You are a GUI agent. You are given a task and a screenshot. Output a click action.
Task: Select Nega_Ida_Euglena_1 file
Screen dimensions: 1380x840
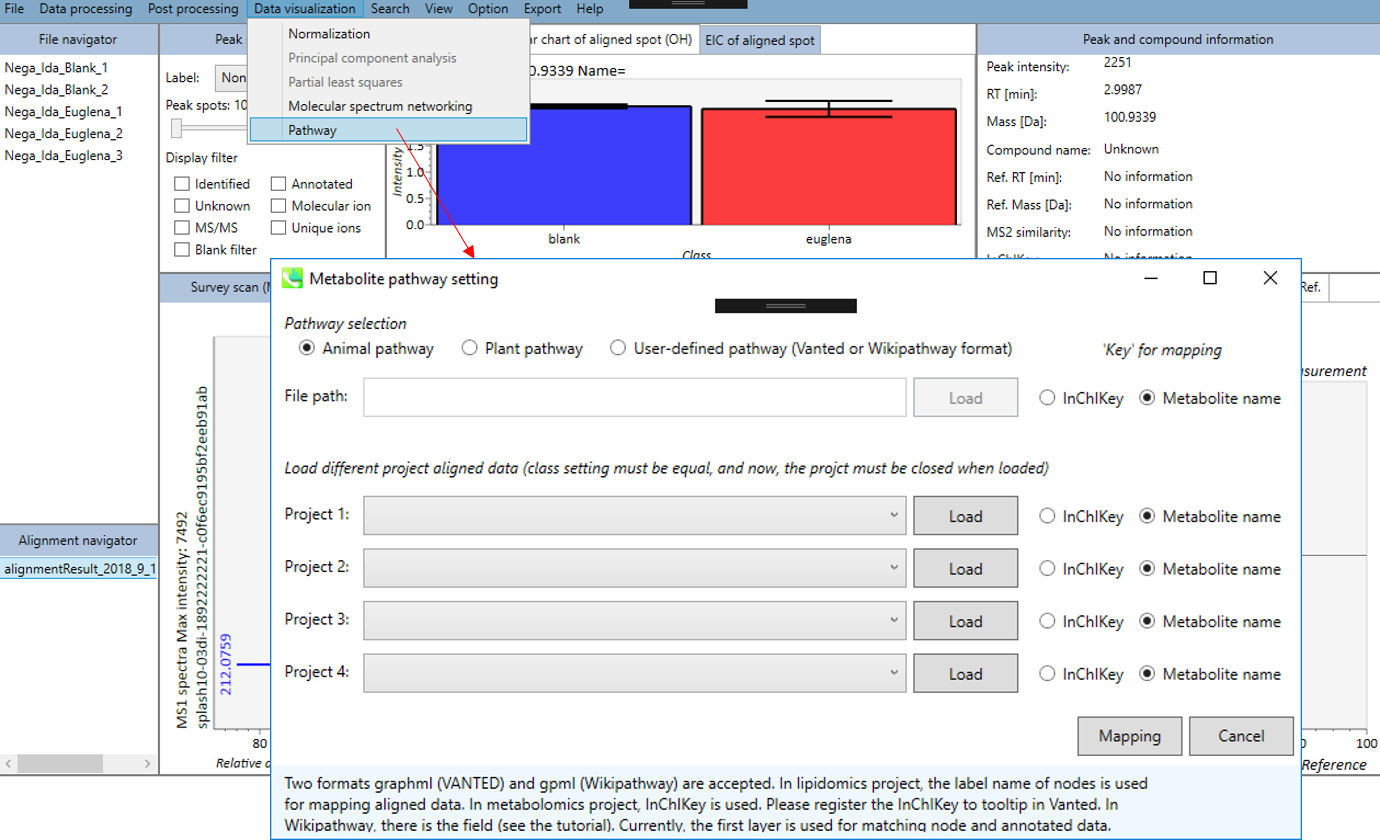click(x=63, y=112)
